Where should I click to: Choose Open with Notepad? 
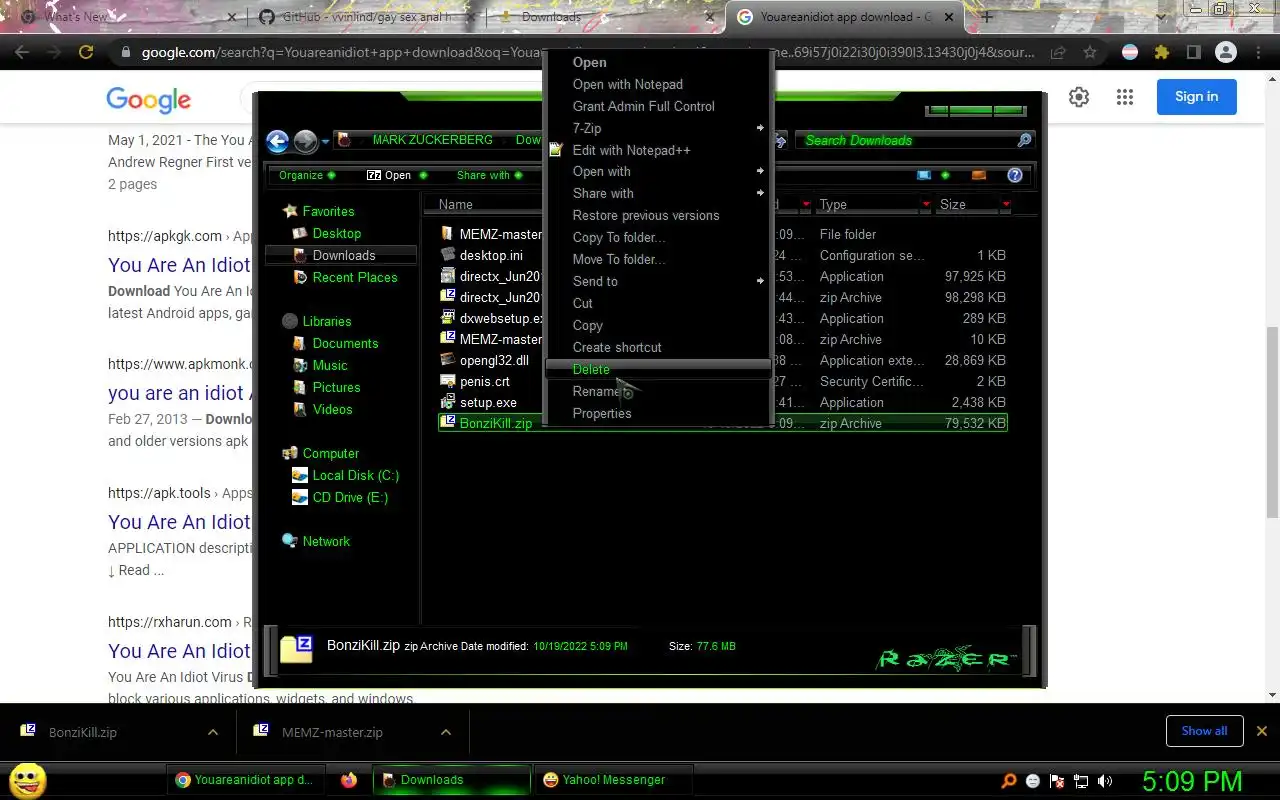pos(659,84)
